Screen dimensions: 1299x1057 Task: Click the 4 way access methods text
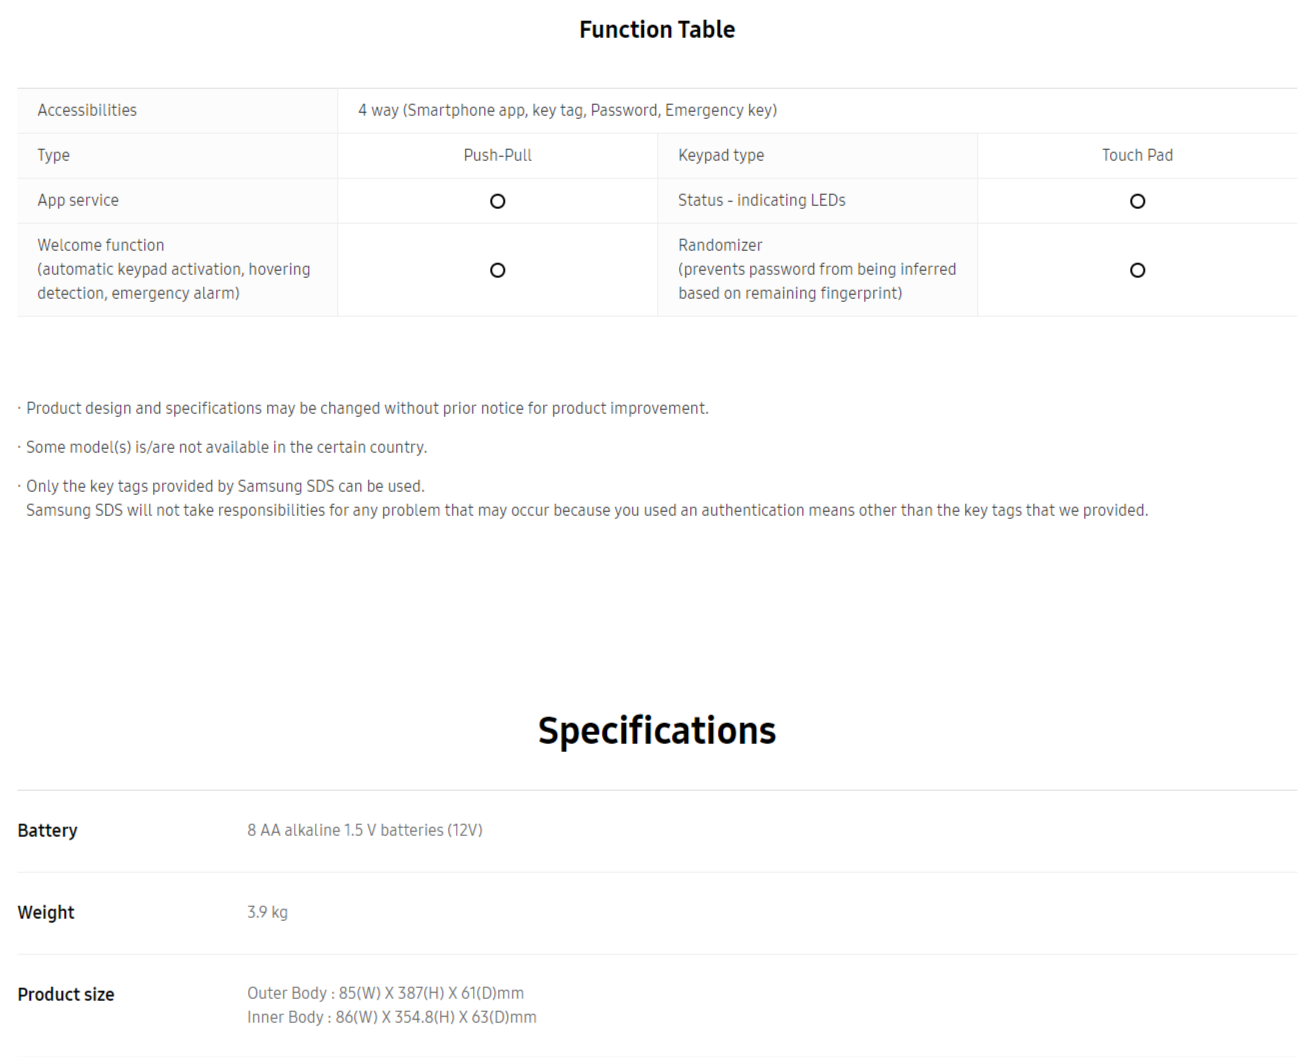pos(567,110)
